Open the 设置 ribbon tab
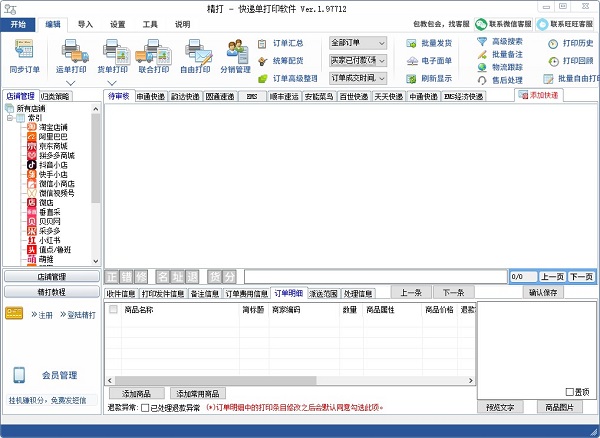Image resolution: width=600 pixels, height=438 pixels. coord(117,24)
